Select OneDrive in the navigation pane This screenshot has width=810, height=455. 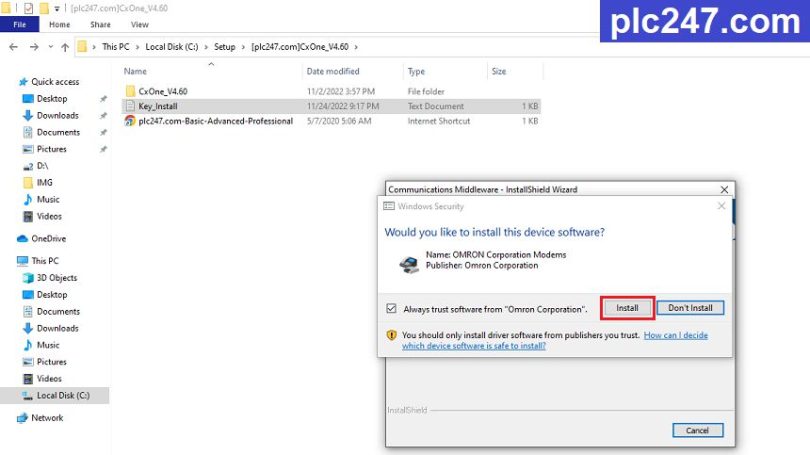tap(49, 239)
